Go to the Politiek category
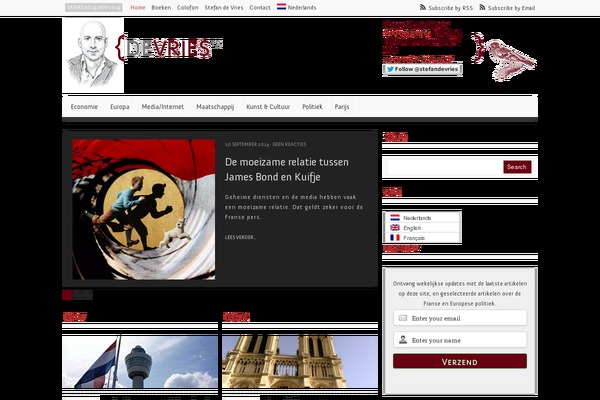This screenshot has width=600, height=400. [312, 107]
